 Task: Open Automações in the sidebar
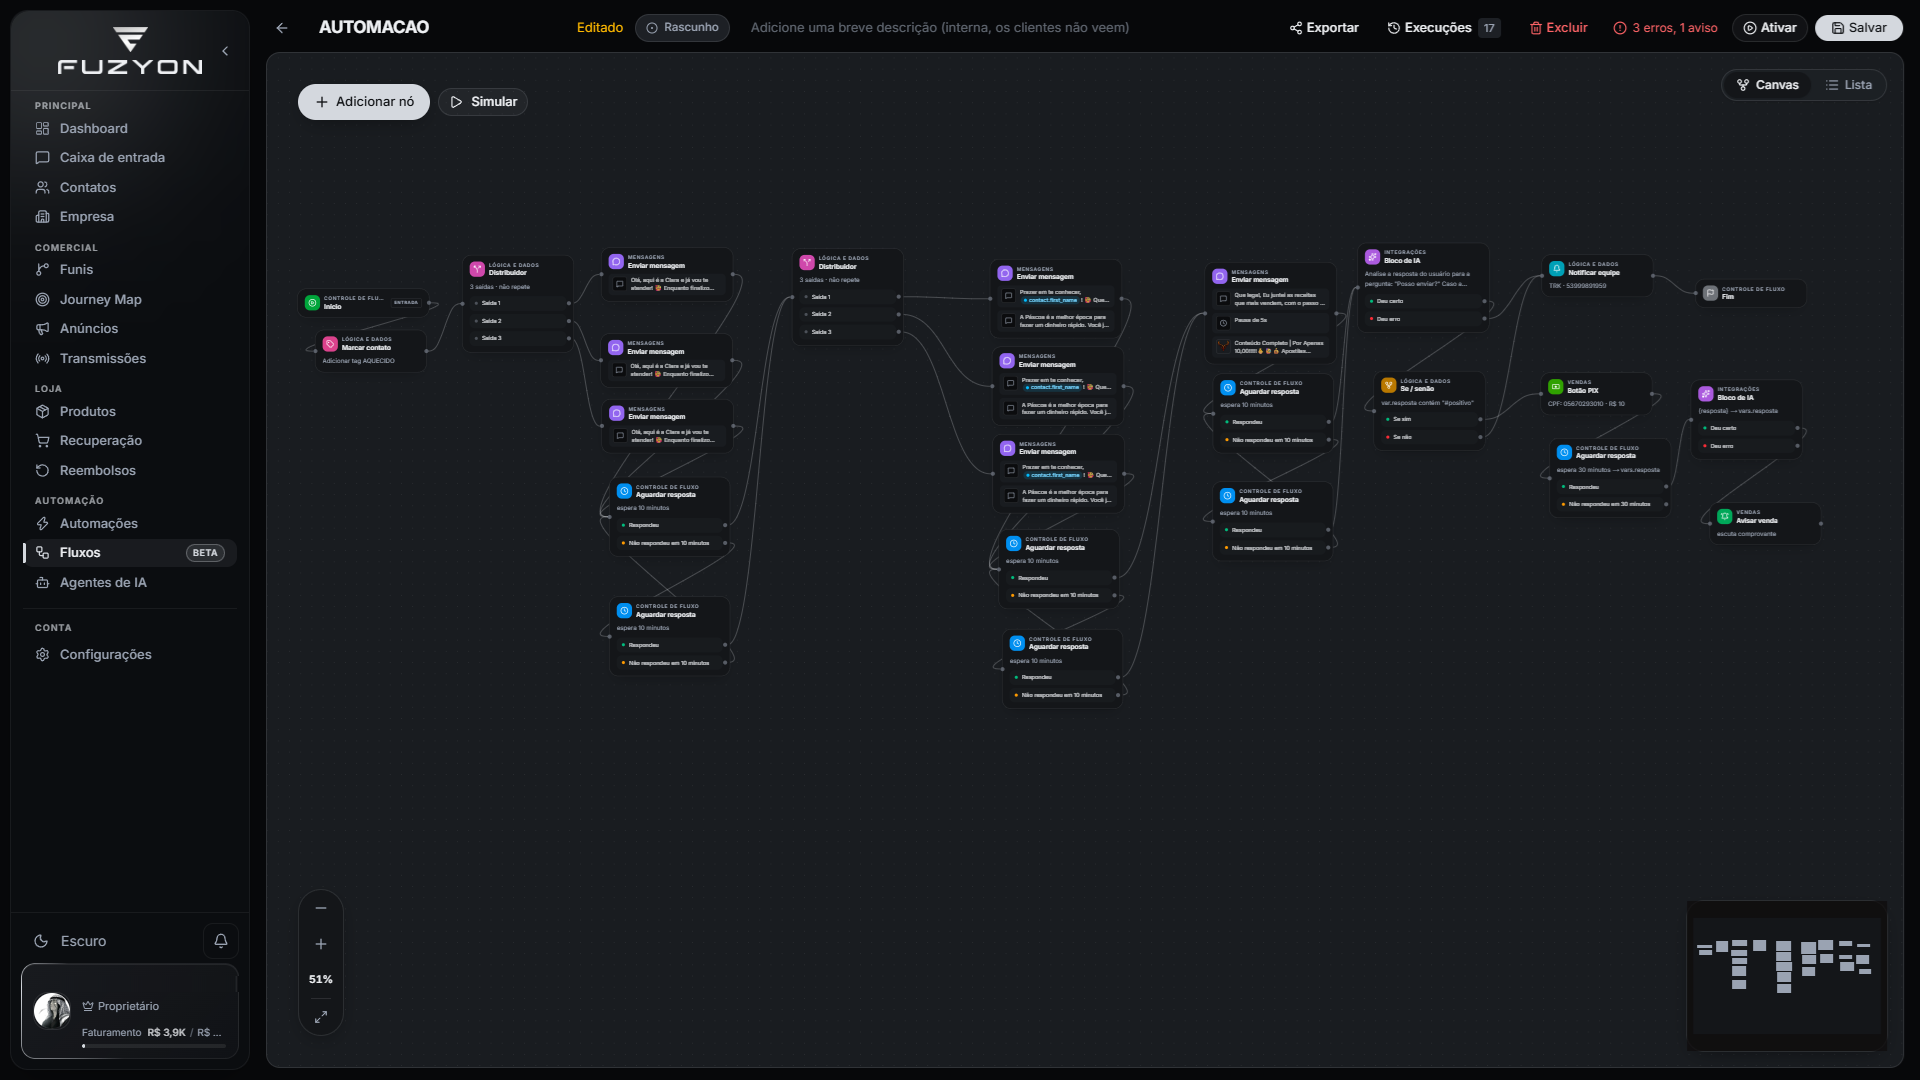tap(99, 524)
